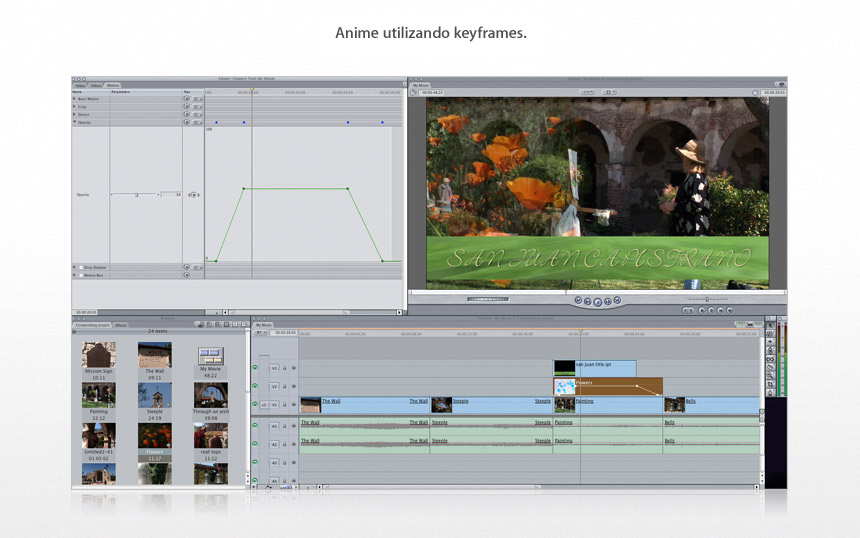The width and height of the screenshot is (860, 538).
Task: Click the Opacity value input field
Action: (x=171, y=194)
